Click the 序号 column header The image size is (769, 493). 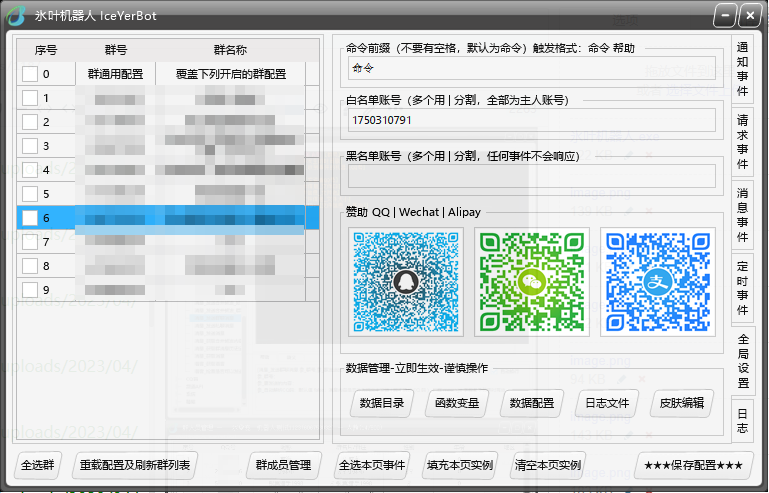[x=46, y=50]
